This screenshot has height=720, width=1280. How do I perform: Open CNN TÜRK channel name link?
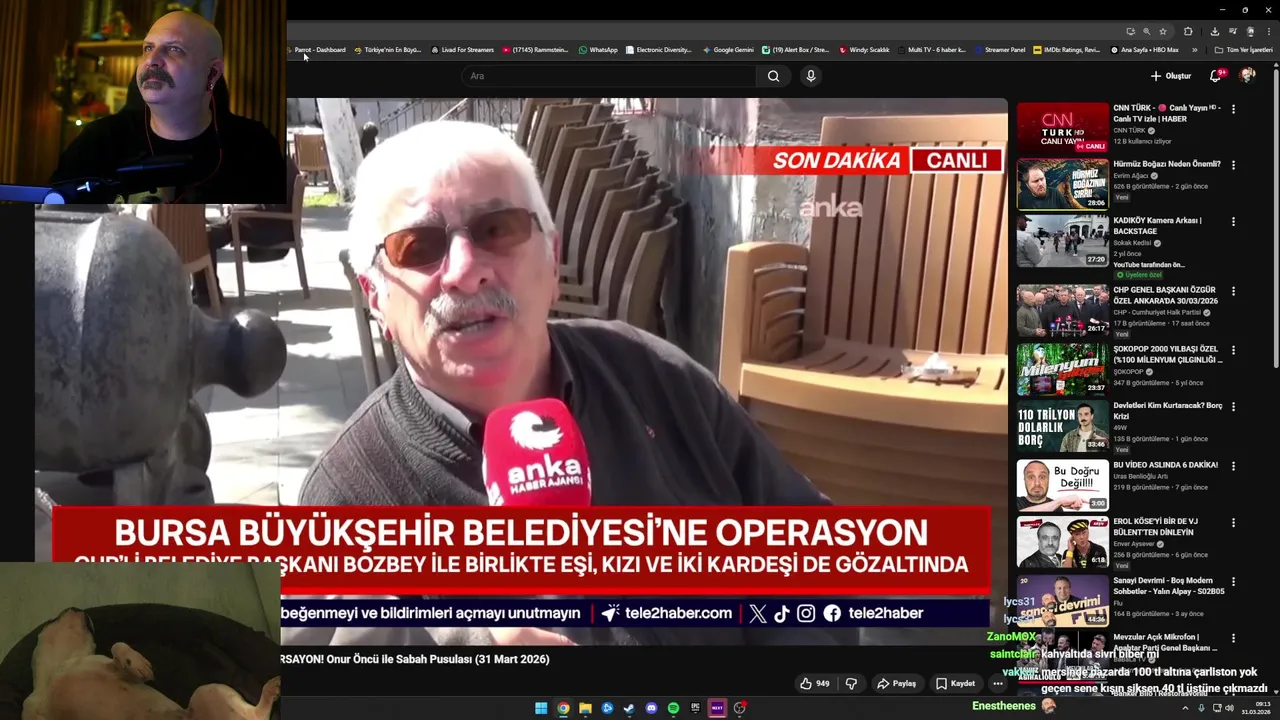tap(1129, 131)
